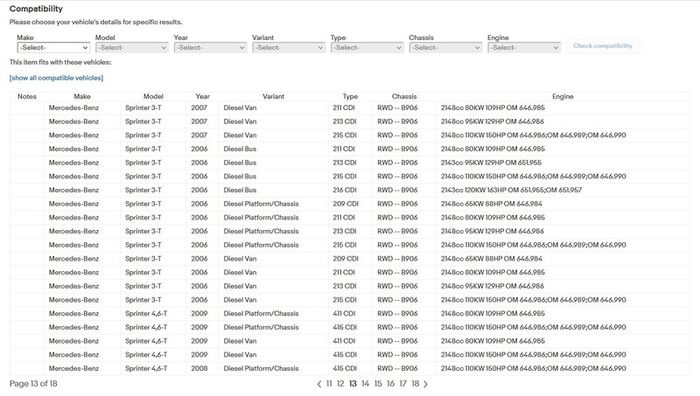Viewport: 700px width, 396px height.
Task: Go to next page arrow
Action: point(425,384)
